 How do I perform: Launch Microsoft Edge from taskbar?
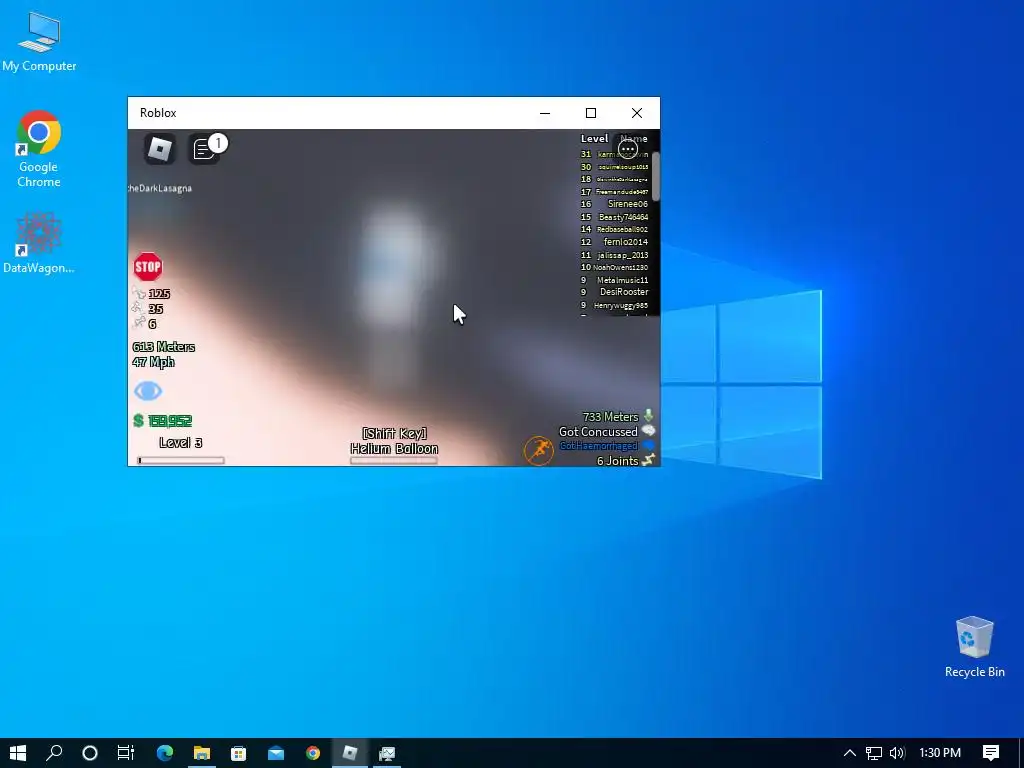pos(165,753)
